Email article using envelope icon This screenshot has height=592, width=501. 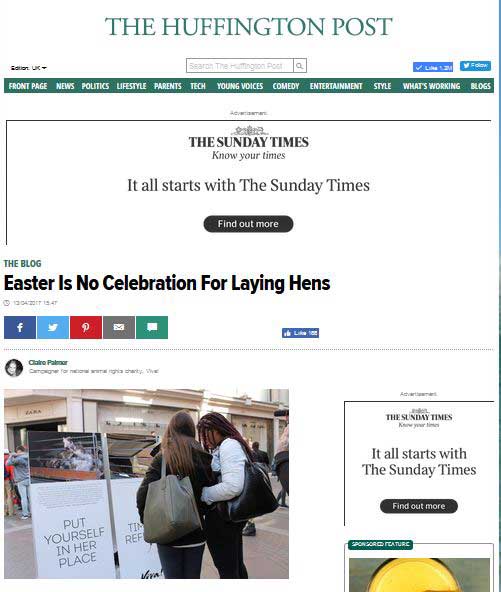coord(119,327)
